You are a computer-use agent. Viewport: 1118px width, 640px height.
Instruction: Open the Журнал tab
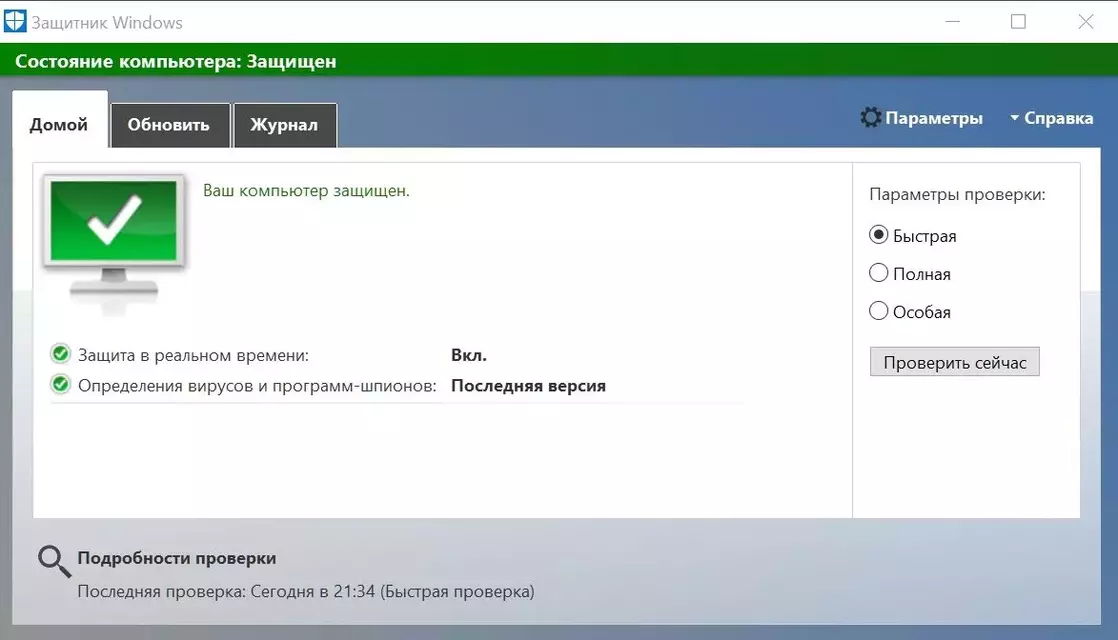[x=284, y=125]
